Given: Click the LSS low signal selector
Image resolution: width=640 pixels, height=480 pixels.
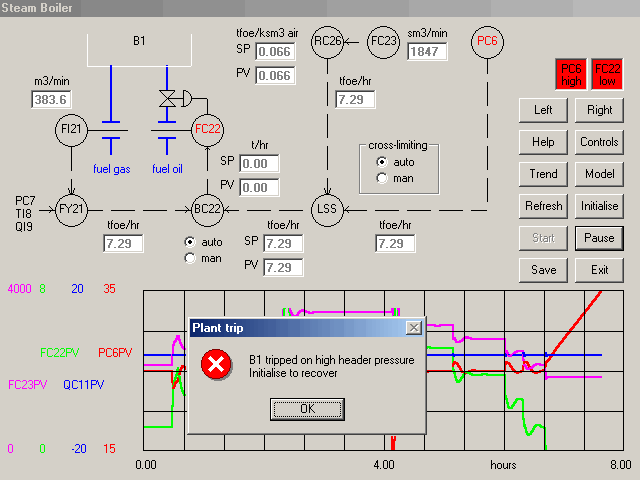Looking at the screenshot, I should point(327,208).
